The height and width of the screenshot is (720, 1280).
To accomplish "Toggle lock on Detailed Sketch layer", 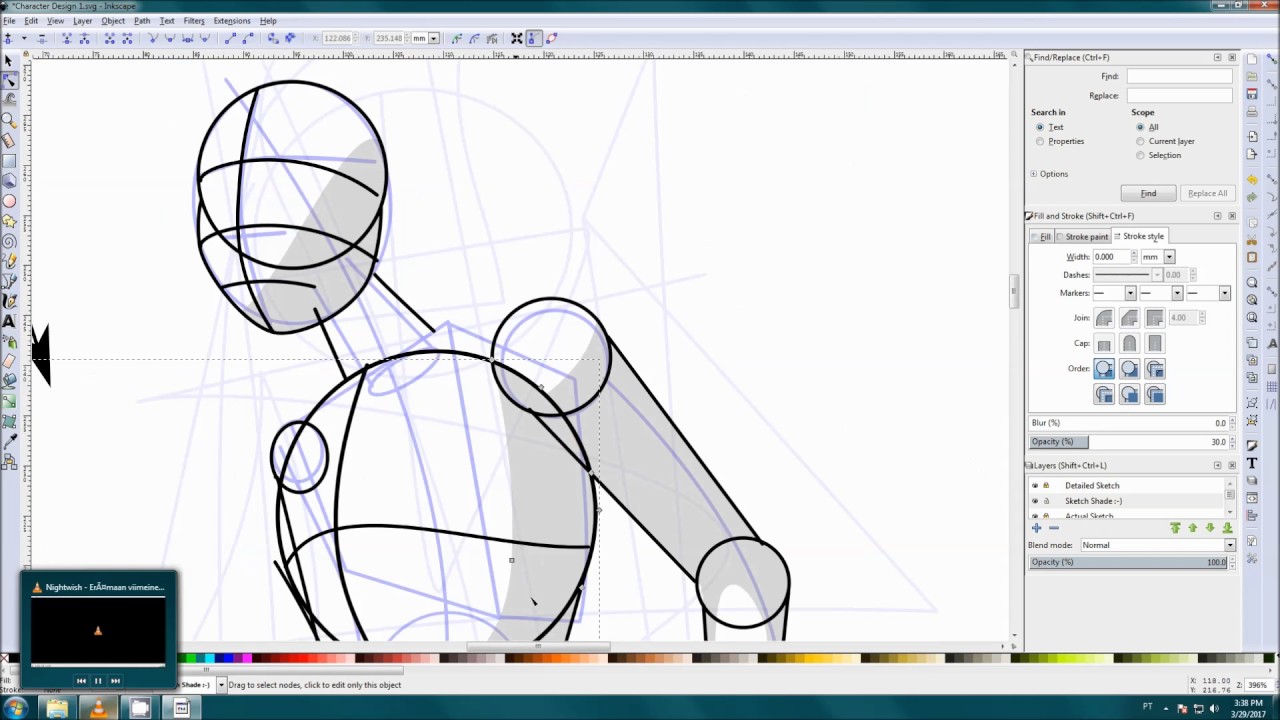I will pyautogui.click(x=1046, y=486).
